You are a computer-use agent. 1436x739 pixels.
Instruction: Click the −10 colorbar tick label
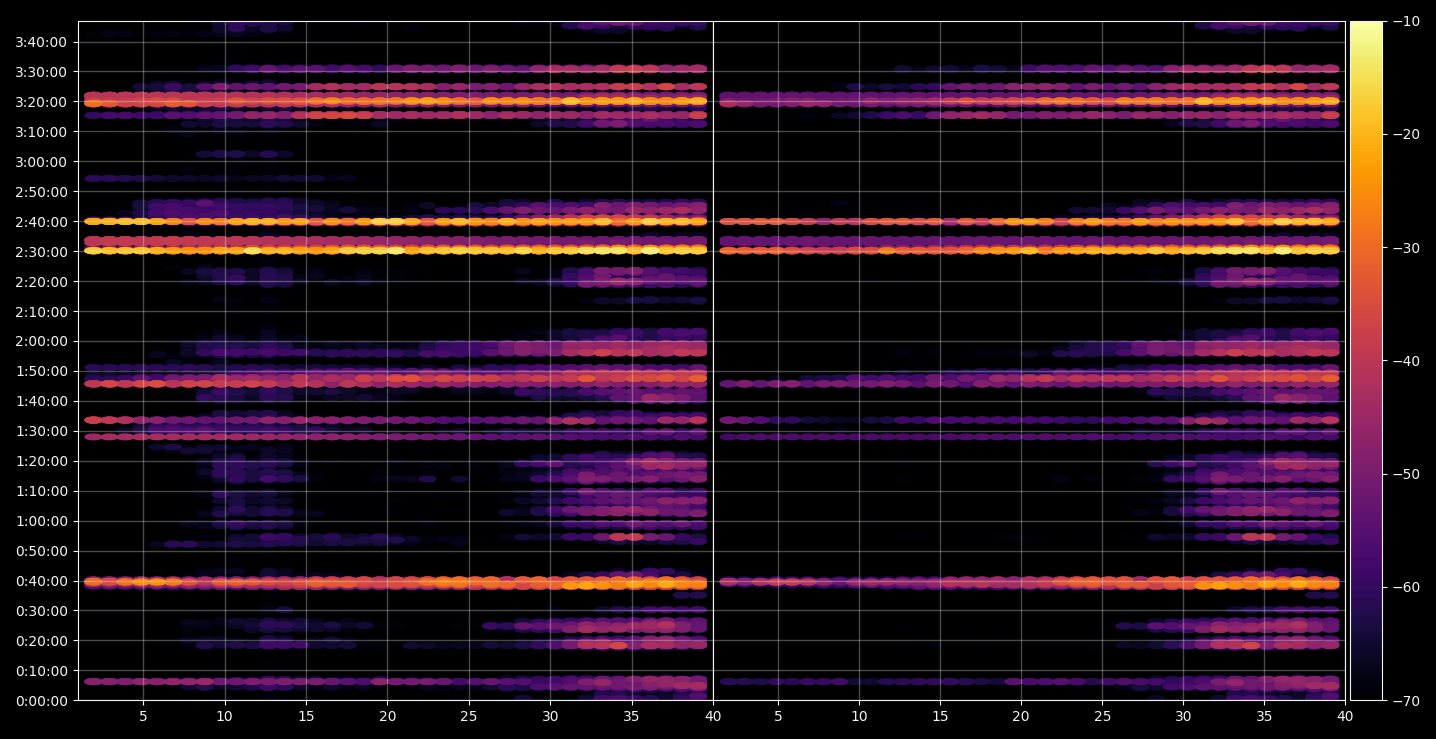pyautogui.click(x=1406, y=22)
